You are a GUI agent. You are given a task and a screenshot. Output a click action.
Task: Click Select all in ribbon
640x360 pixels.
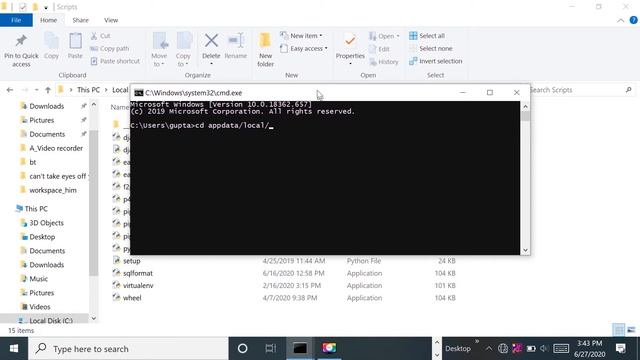point(427,36)
